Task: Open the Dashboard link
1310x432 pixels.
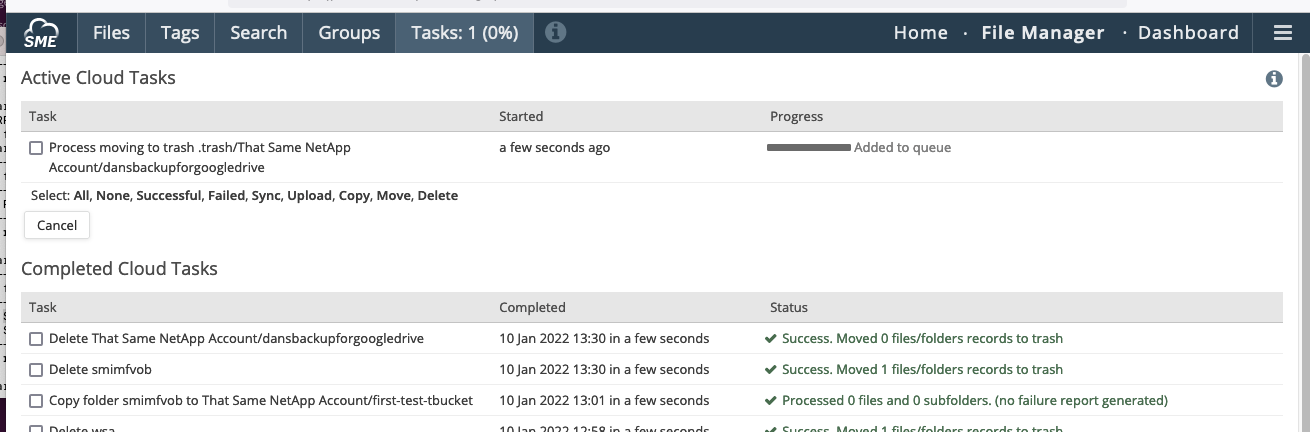Action: (x=1188, y=33)
